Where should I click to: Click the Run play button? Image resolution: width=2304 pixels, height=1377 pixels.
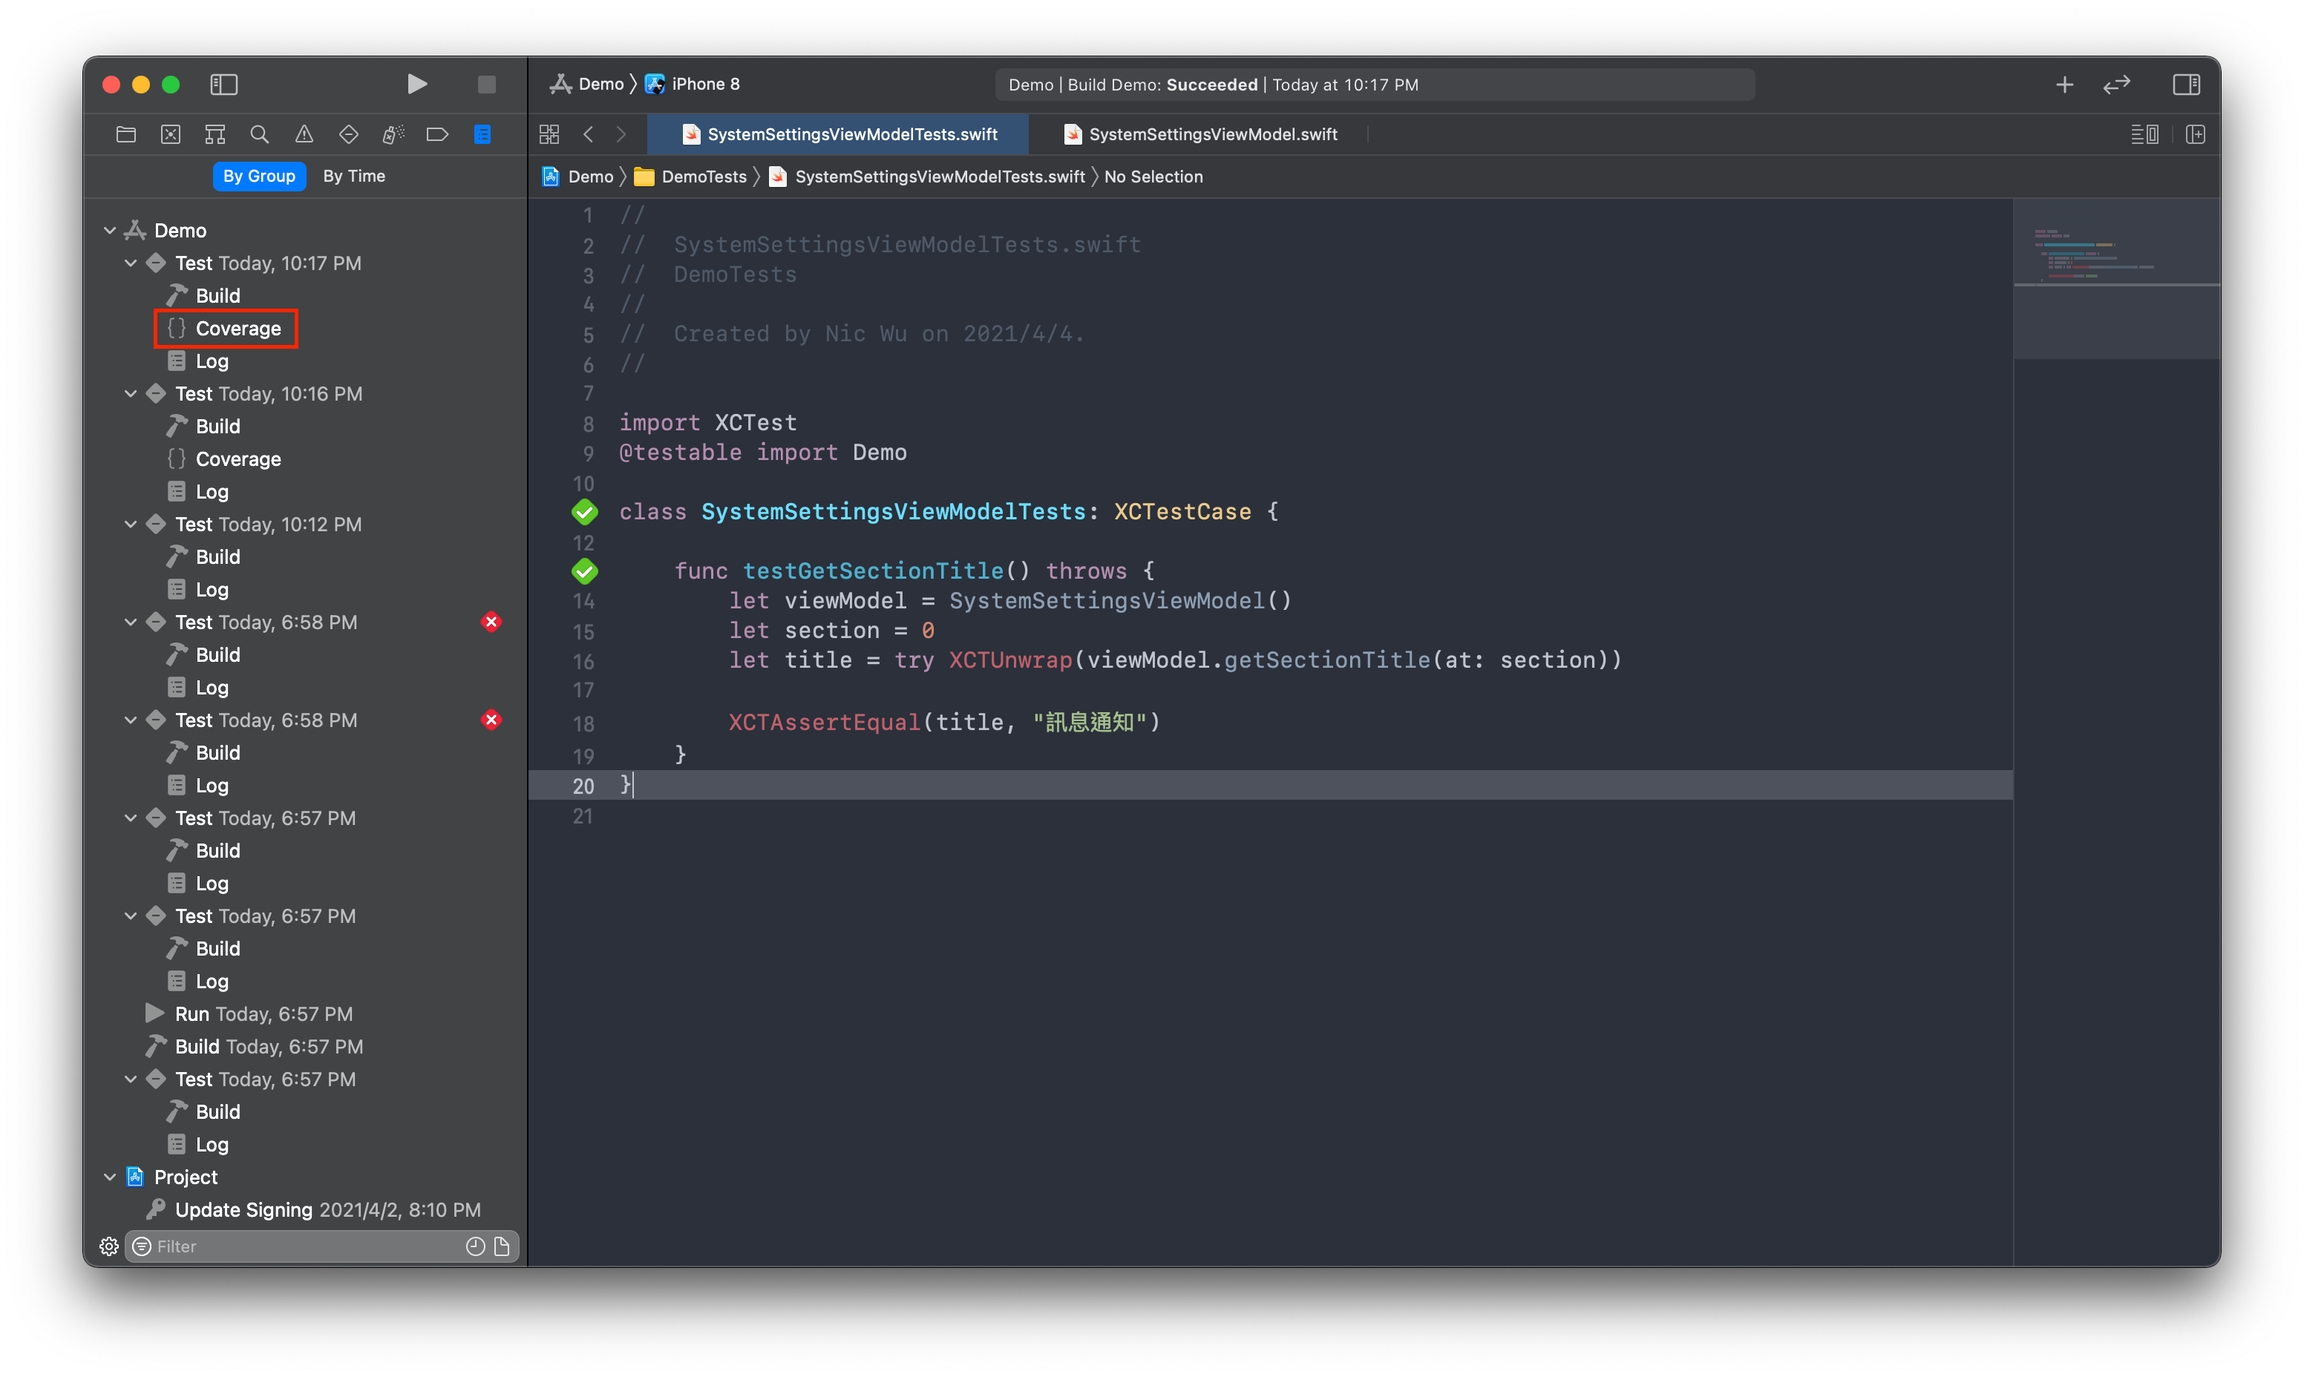point(417,84)
